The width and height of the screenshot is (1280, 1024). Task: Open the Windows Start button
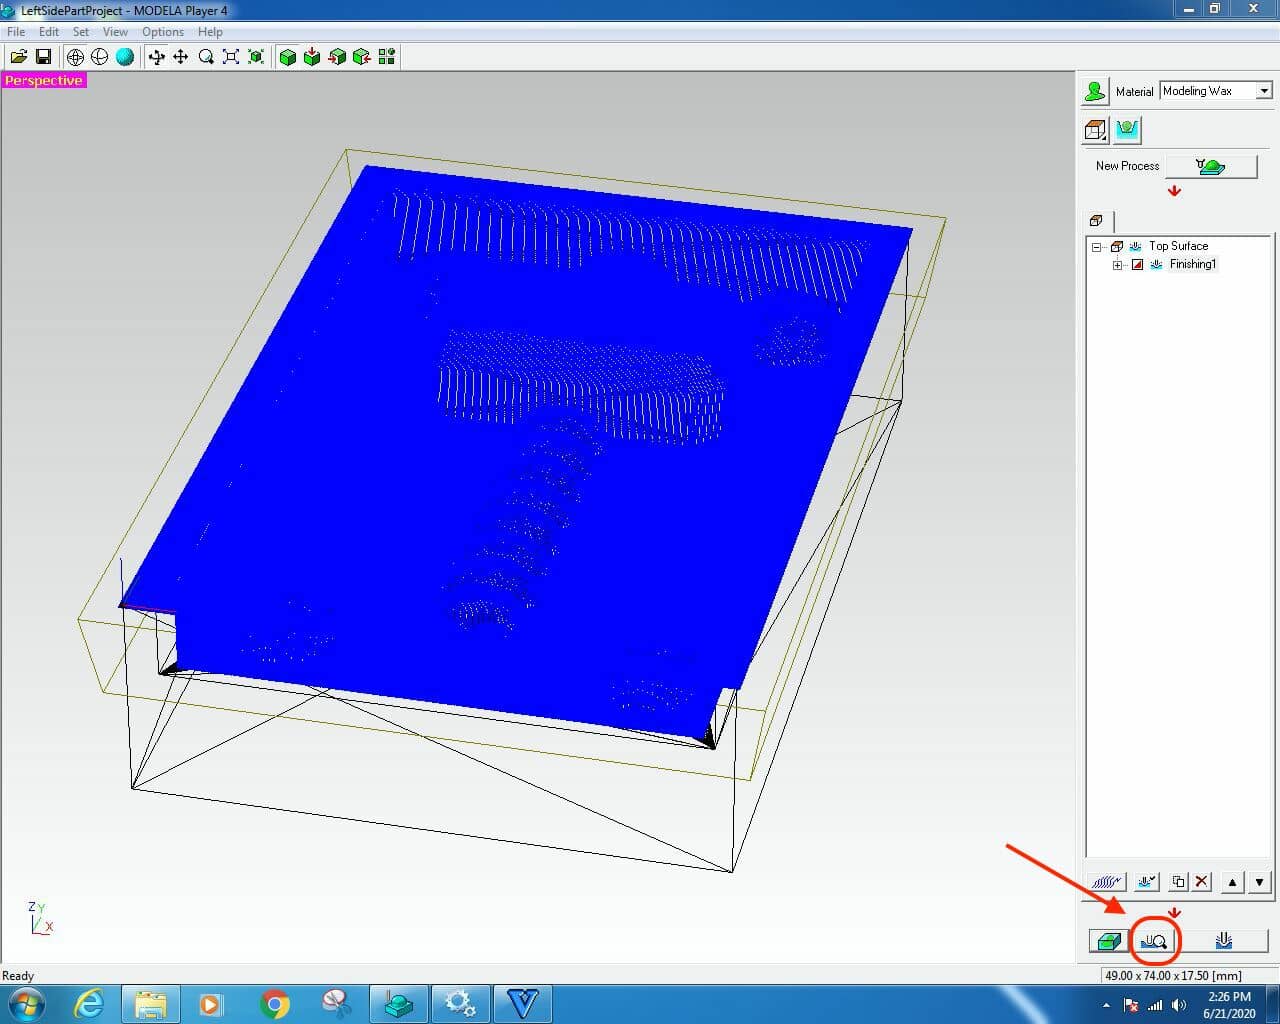(x=25, y=1004)
